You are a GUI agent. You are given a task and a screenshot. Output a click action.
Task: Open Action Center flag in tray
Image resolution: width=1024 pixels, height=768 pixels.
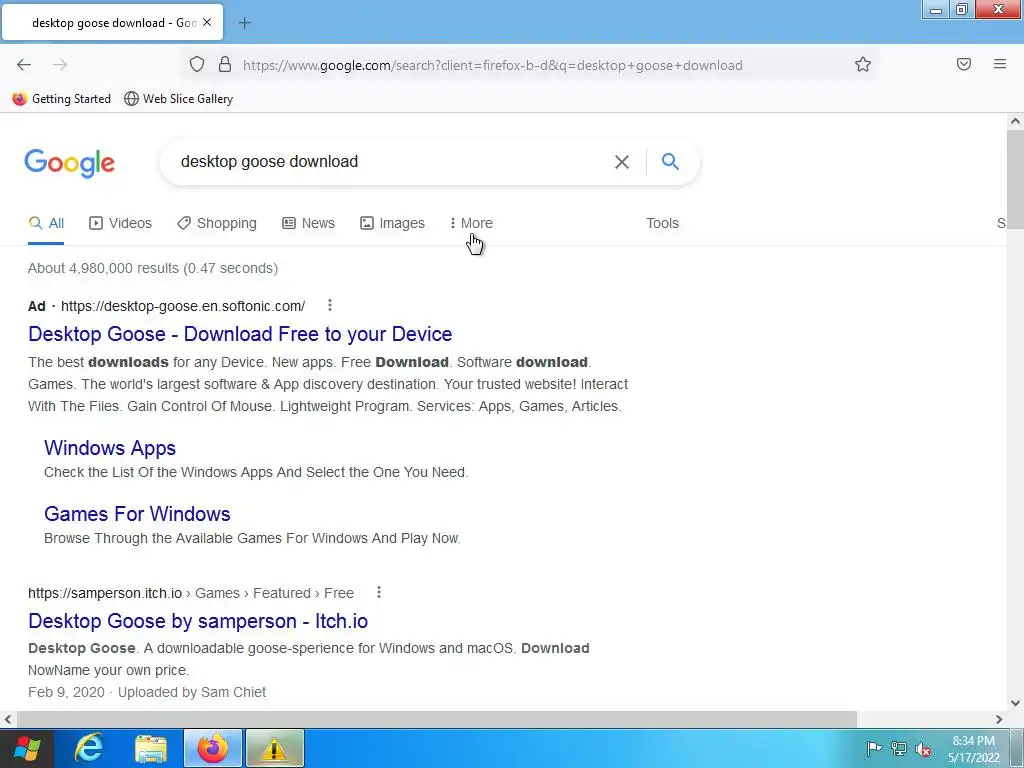pos(874,748)
